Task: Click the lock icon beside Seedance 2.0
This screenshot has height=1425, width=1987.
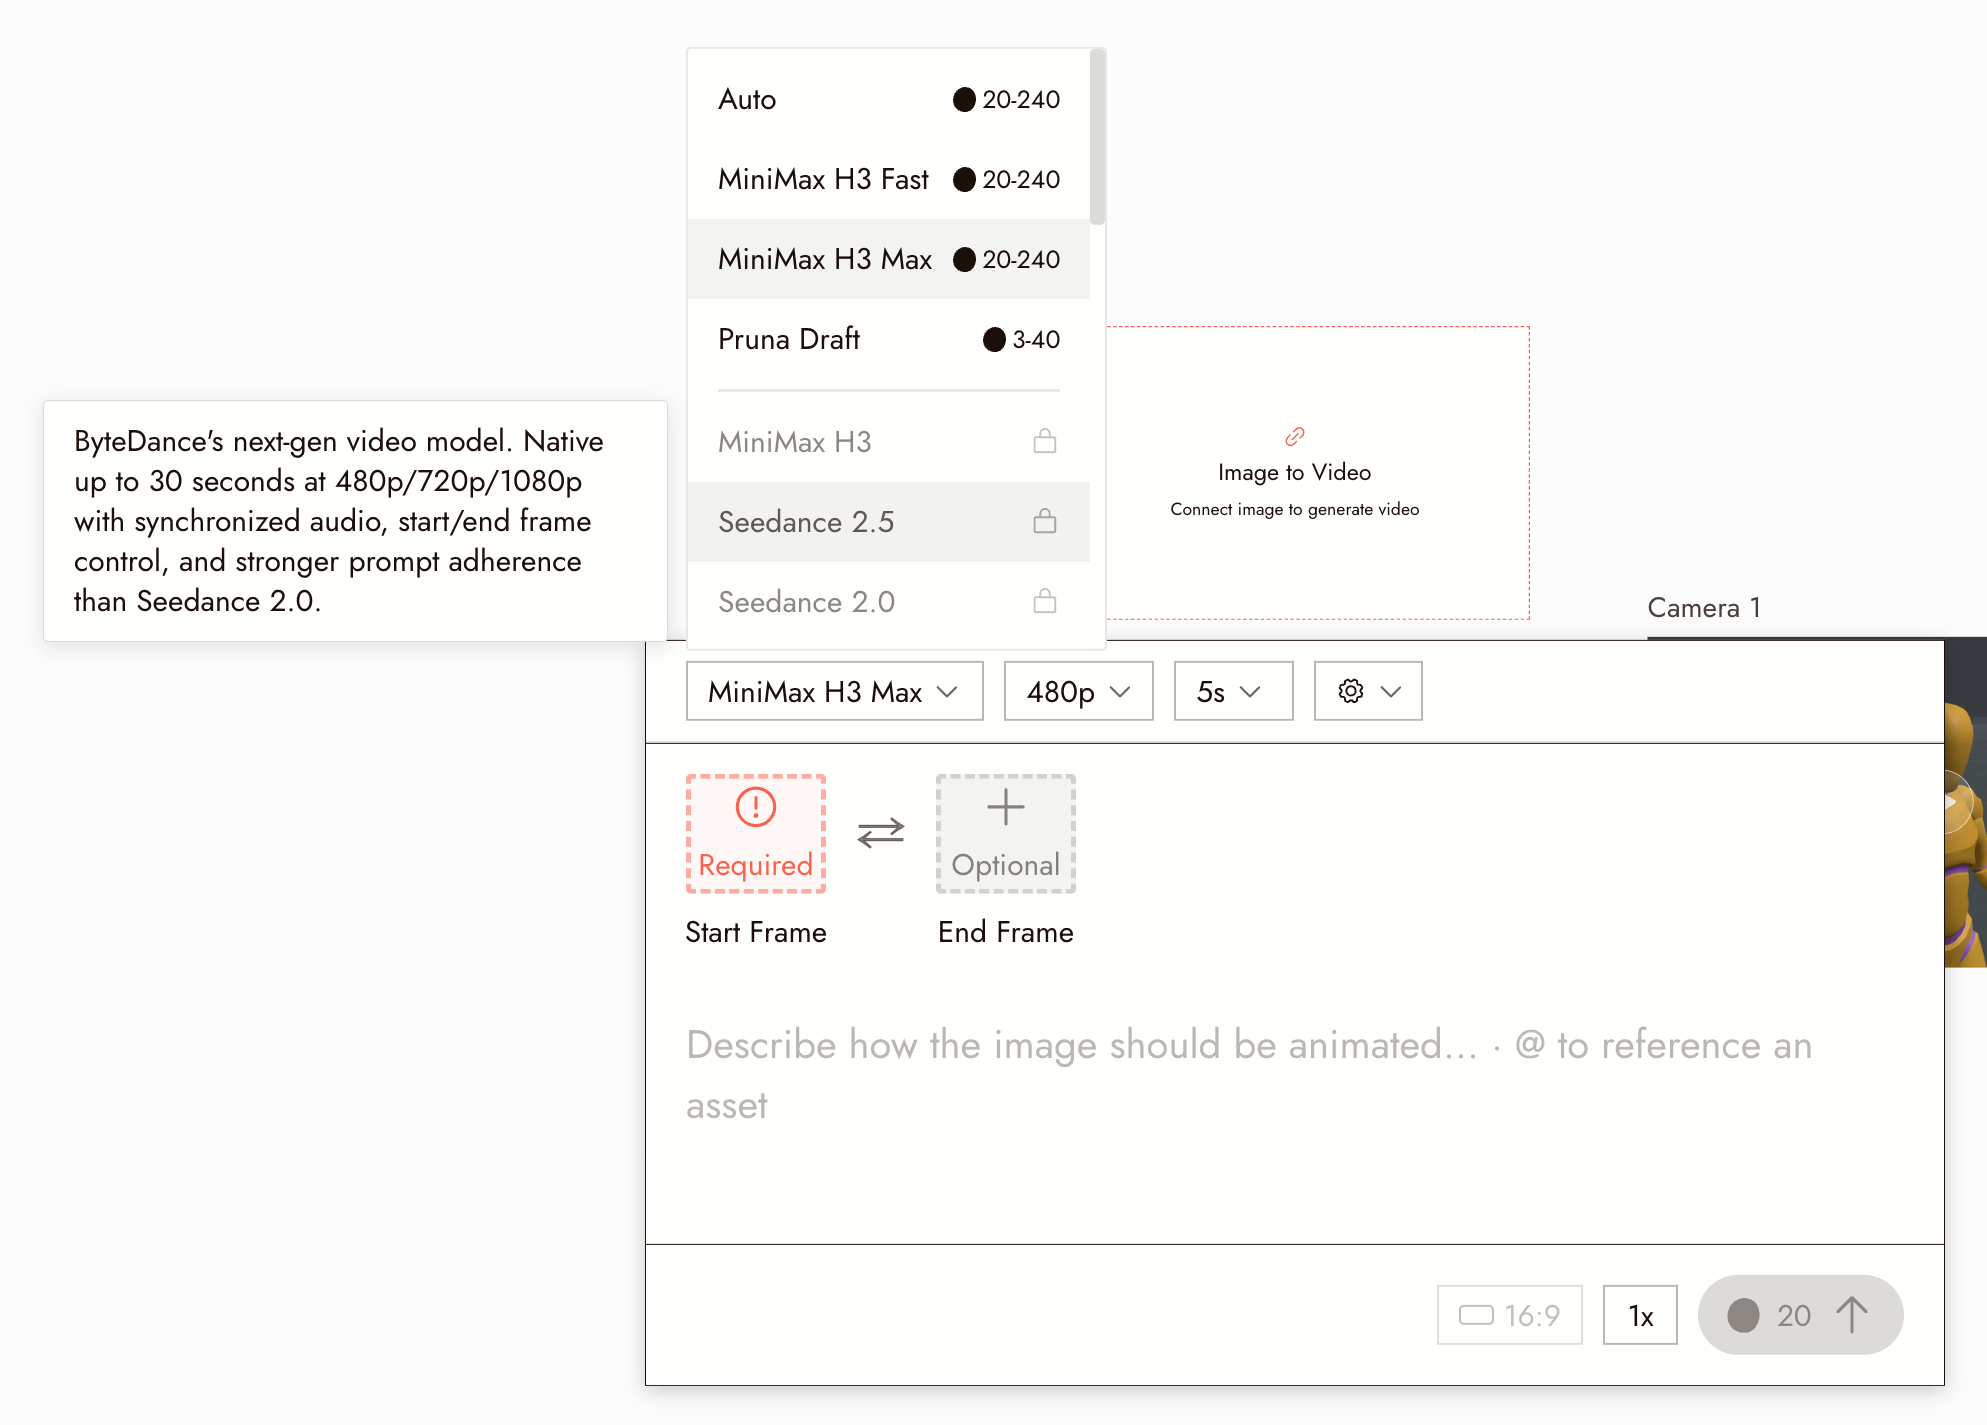Action: [x=1045, y=600]
